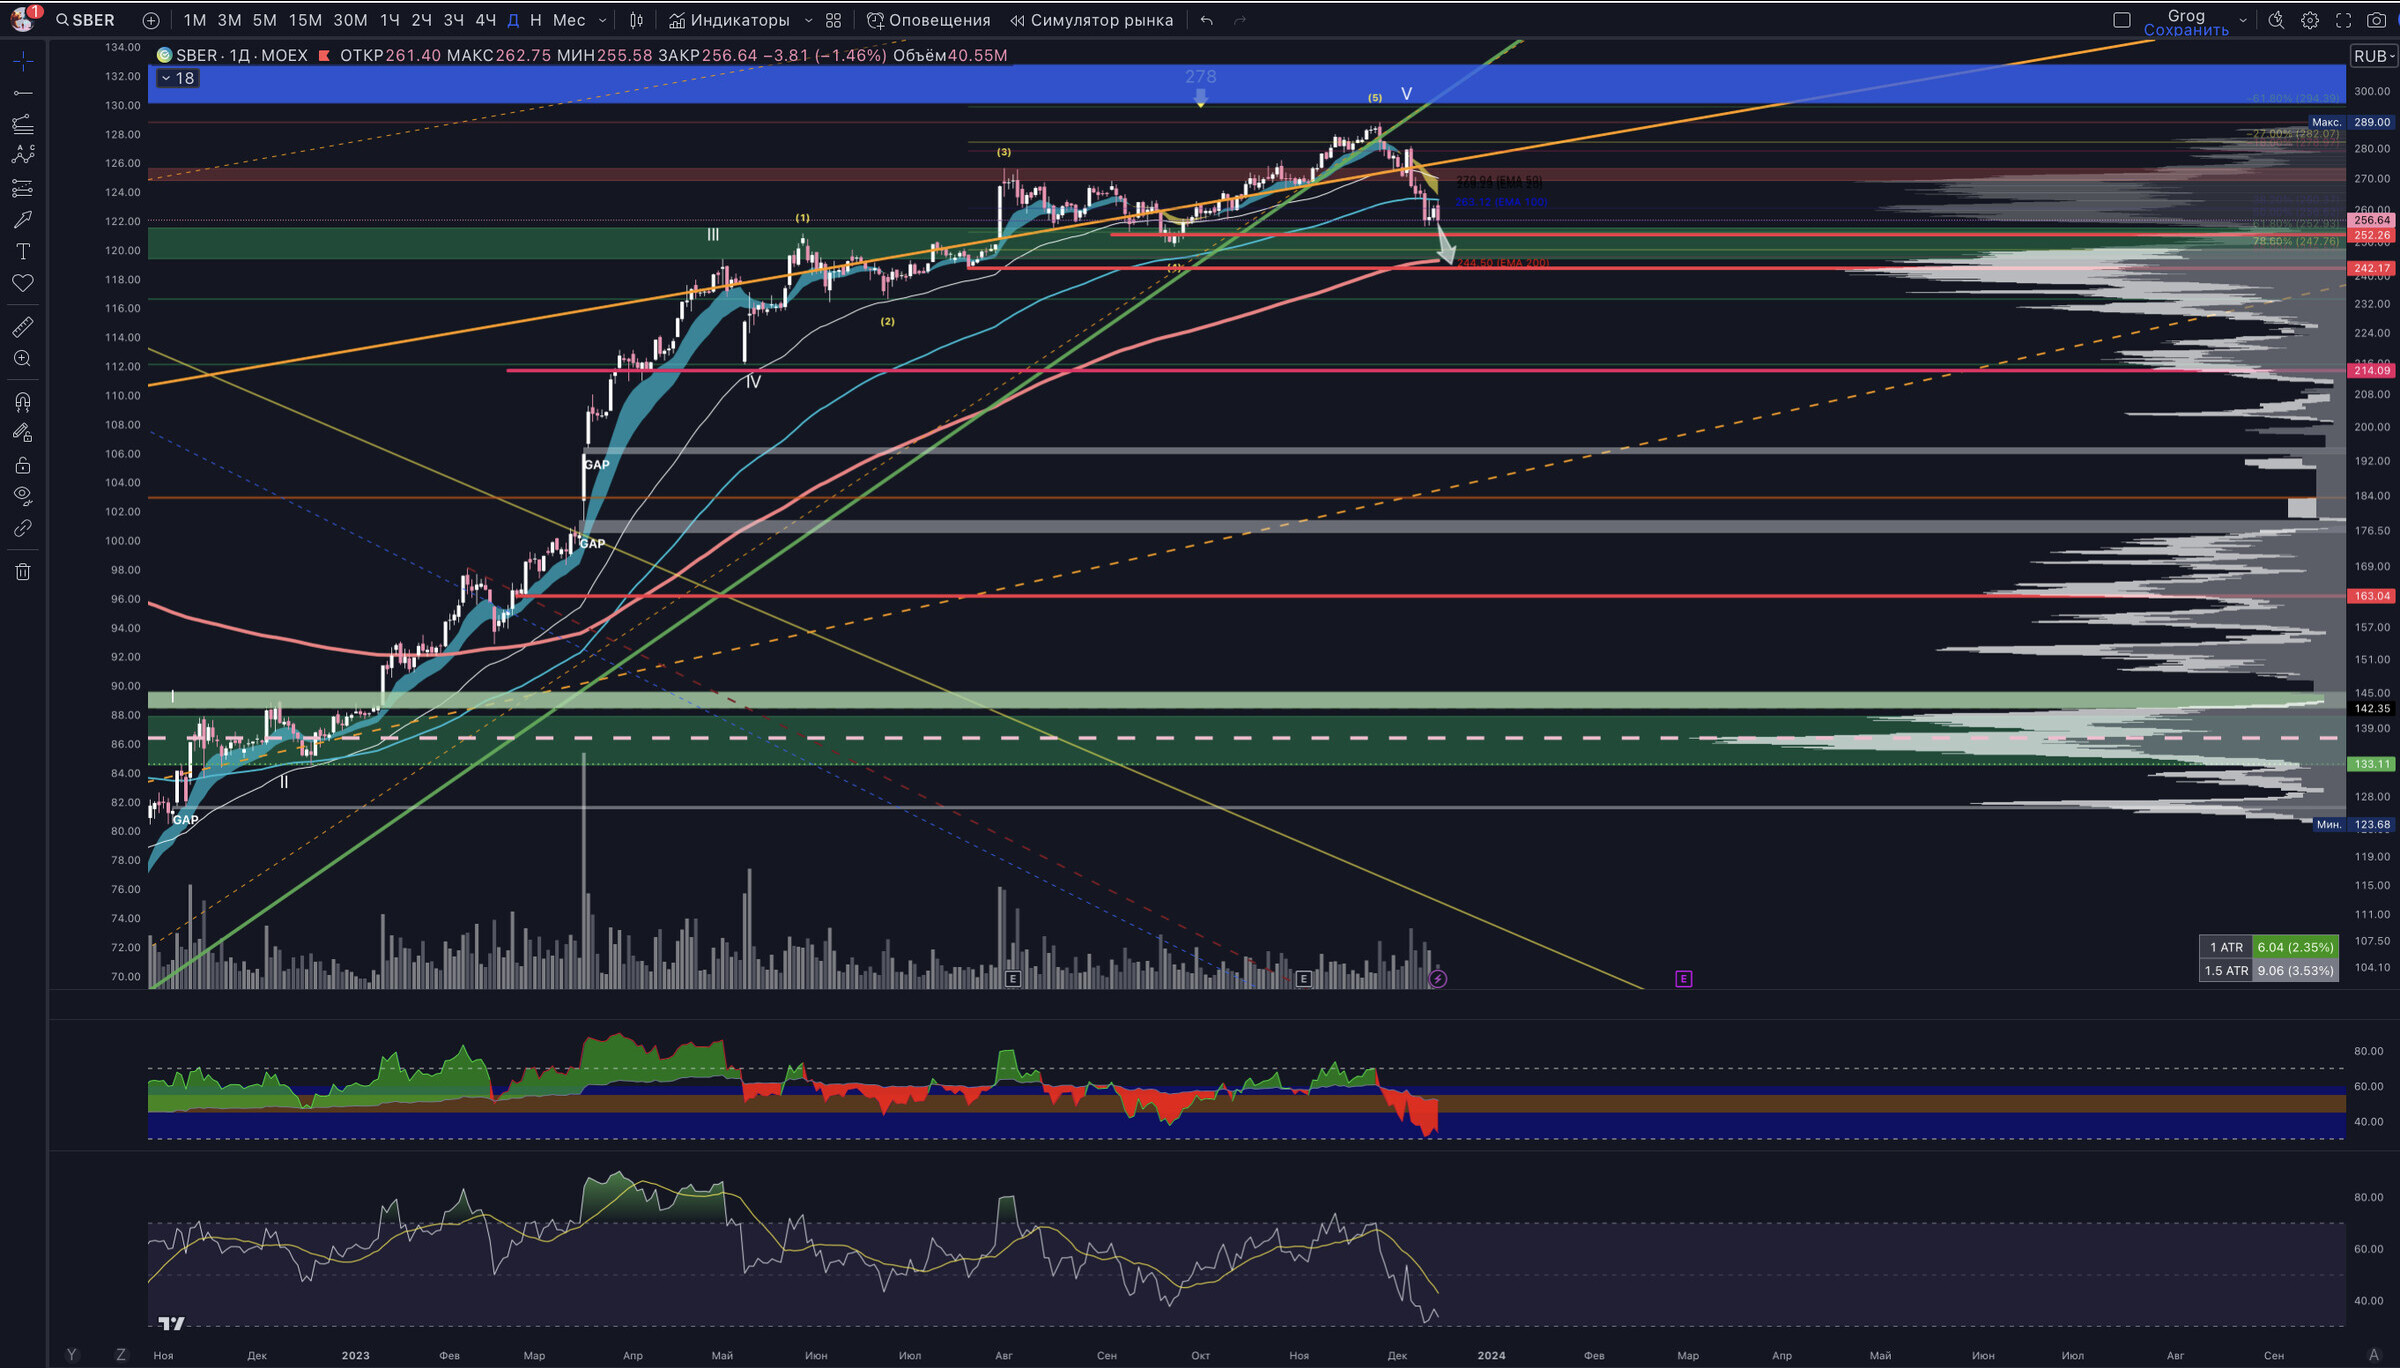
Task: Enter fullscreen mode
Action: (x=2343, y=20)
